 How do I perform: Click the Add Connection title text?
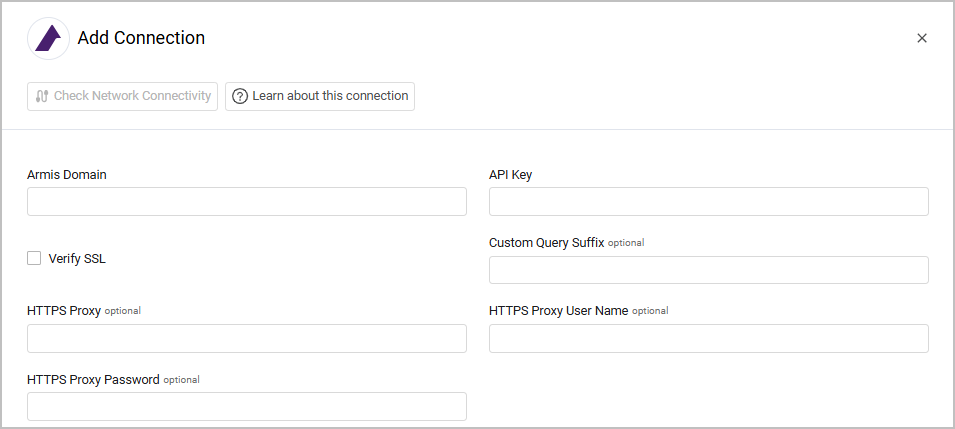coord(141,38)
